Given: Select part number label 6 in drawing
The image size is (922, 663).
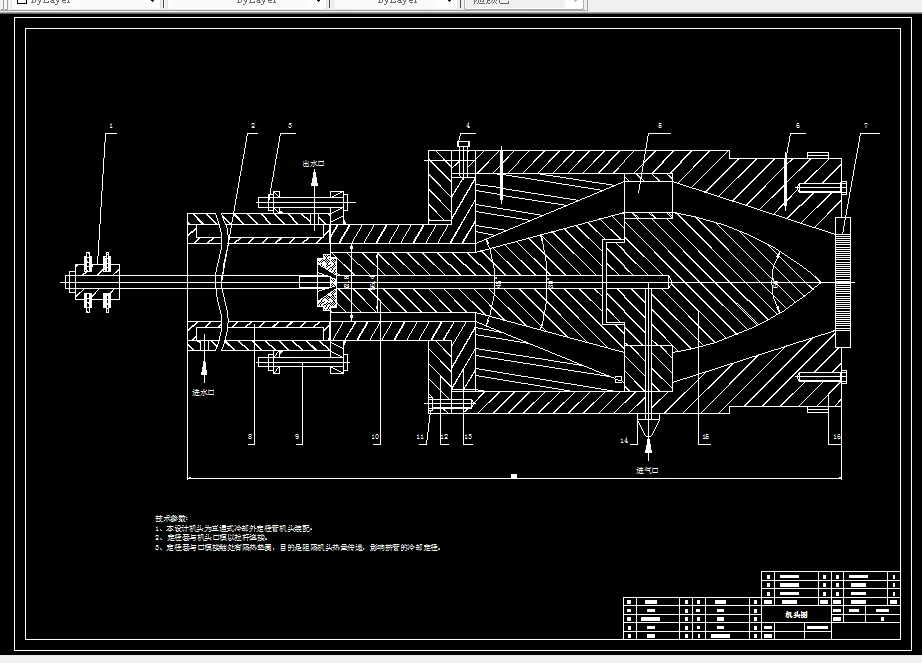Looking at the screenshot, I should pyautogui.click(x=798, y=126).
